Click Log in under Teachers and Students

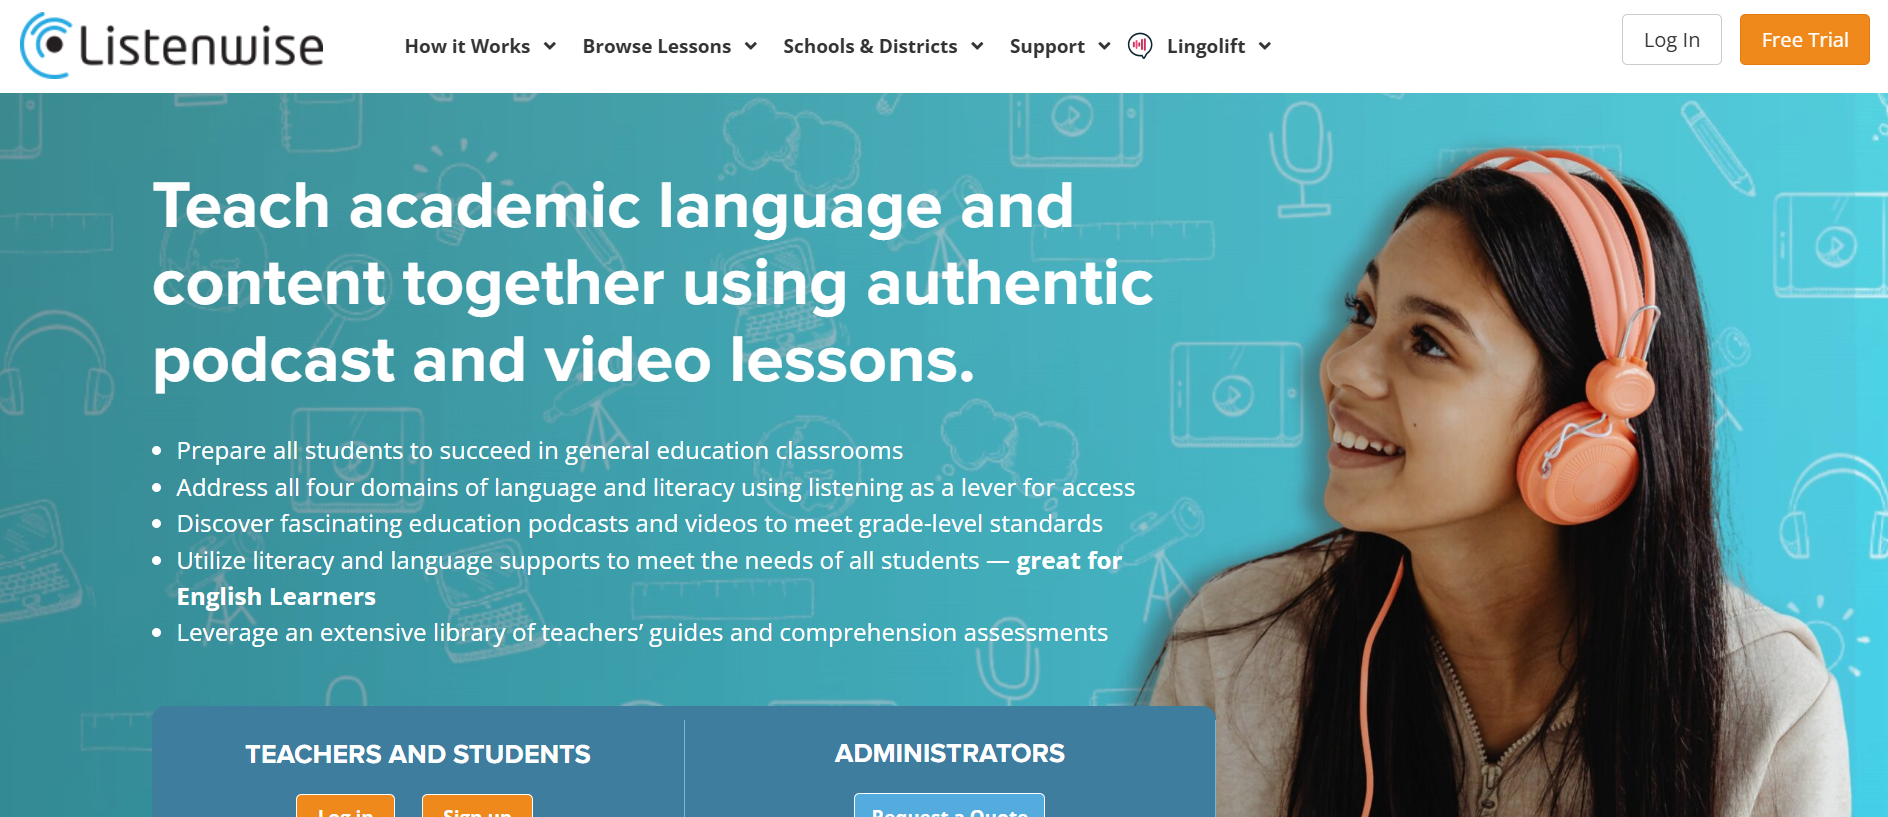point(345,806)
